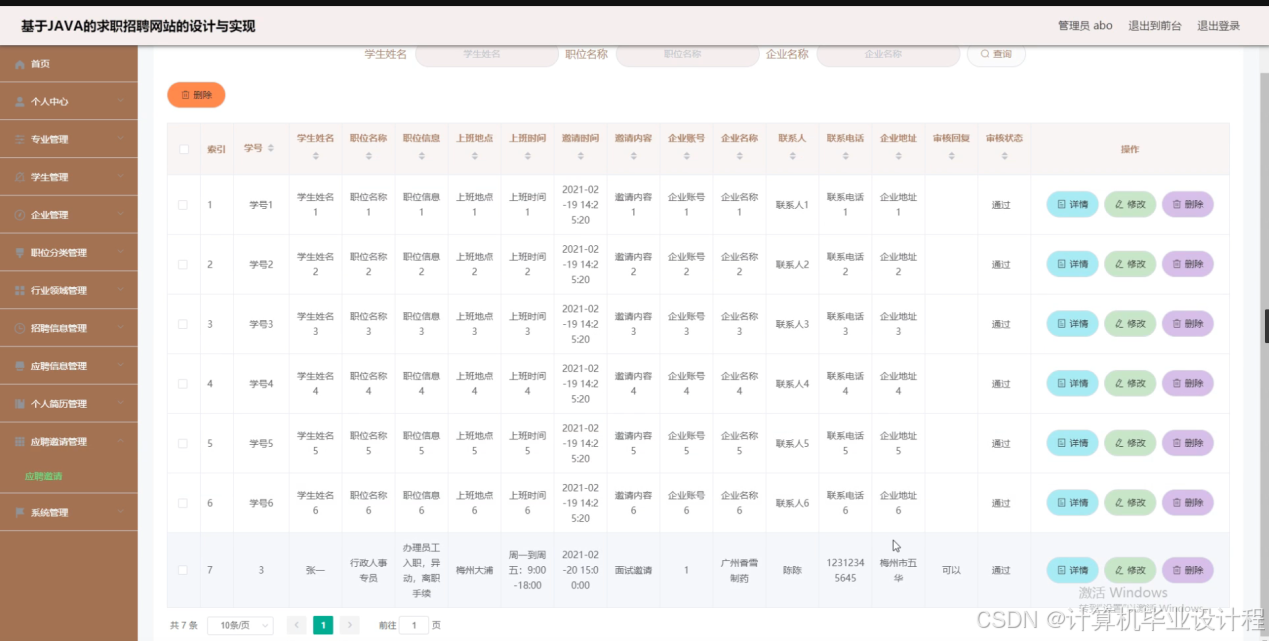
Task: Tick the select-all checkbox in table header
Action: pyautogui.click(x=184, y=149)
